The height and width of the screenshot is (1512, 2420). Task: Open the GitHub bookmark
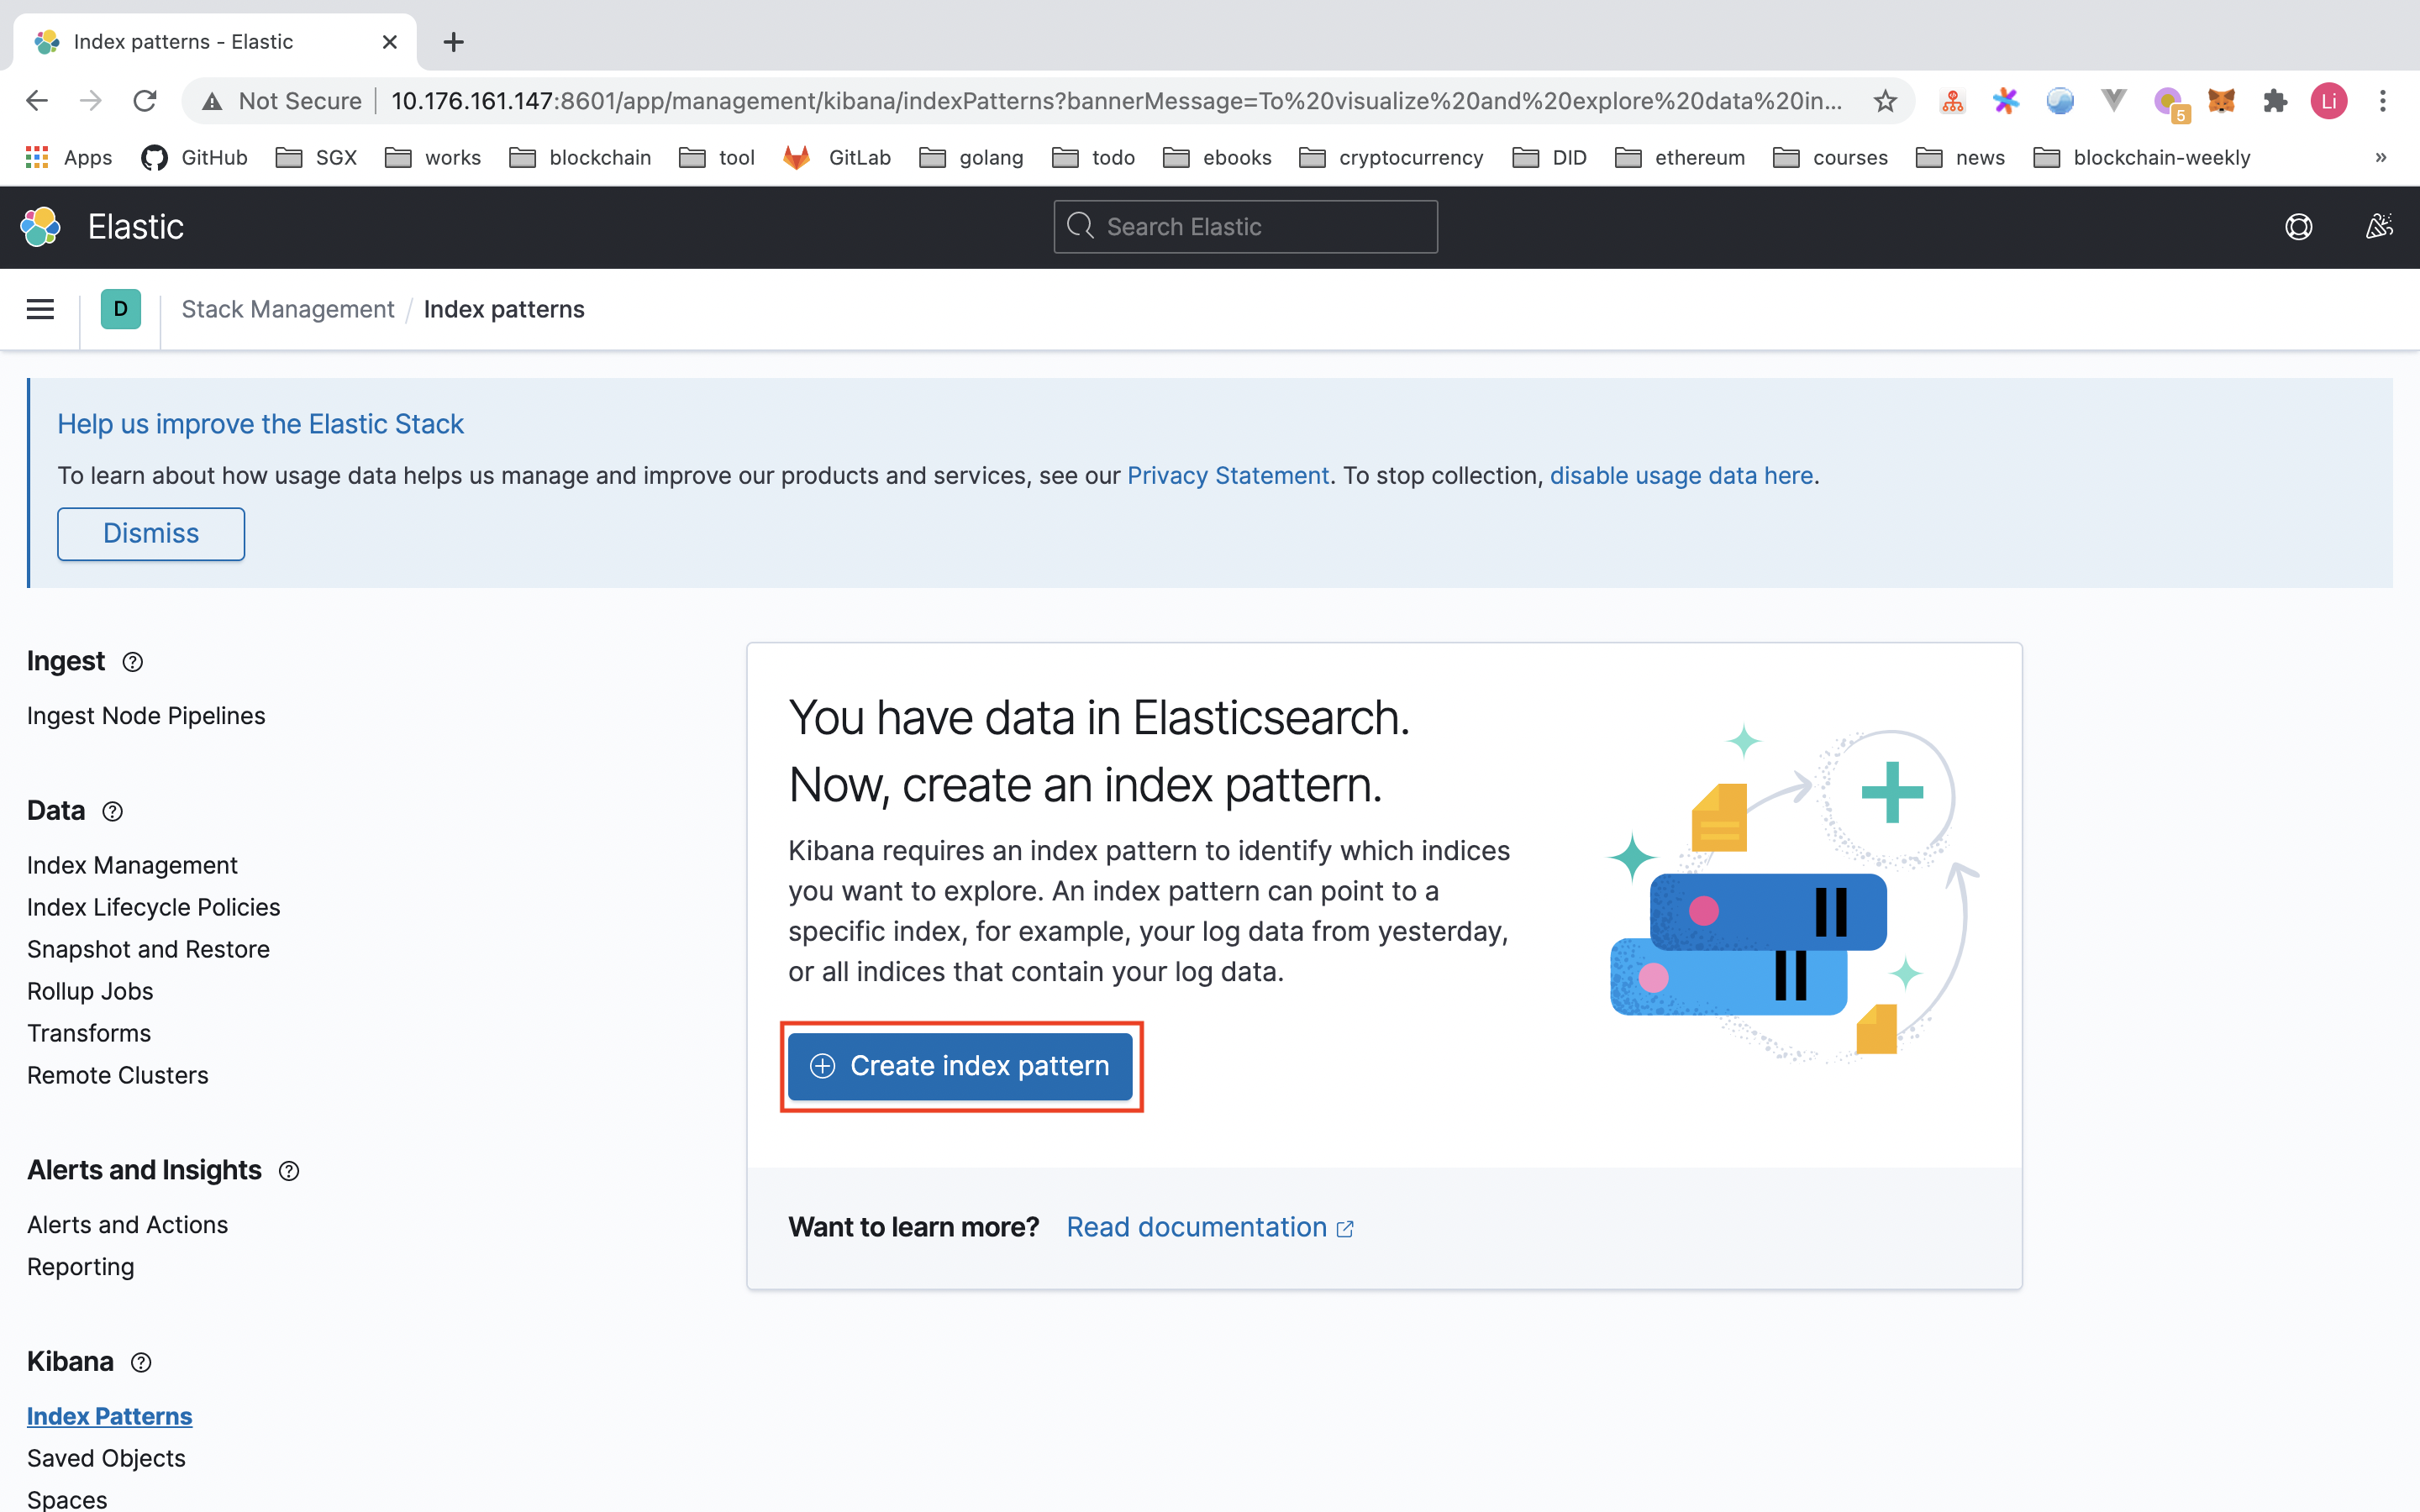194,157
